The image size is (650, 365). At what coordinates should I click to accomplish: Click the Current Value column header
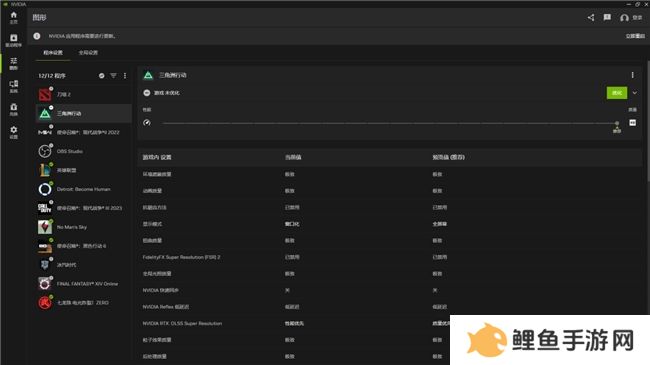293,157
